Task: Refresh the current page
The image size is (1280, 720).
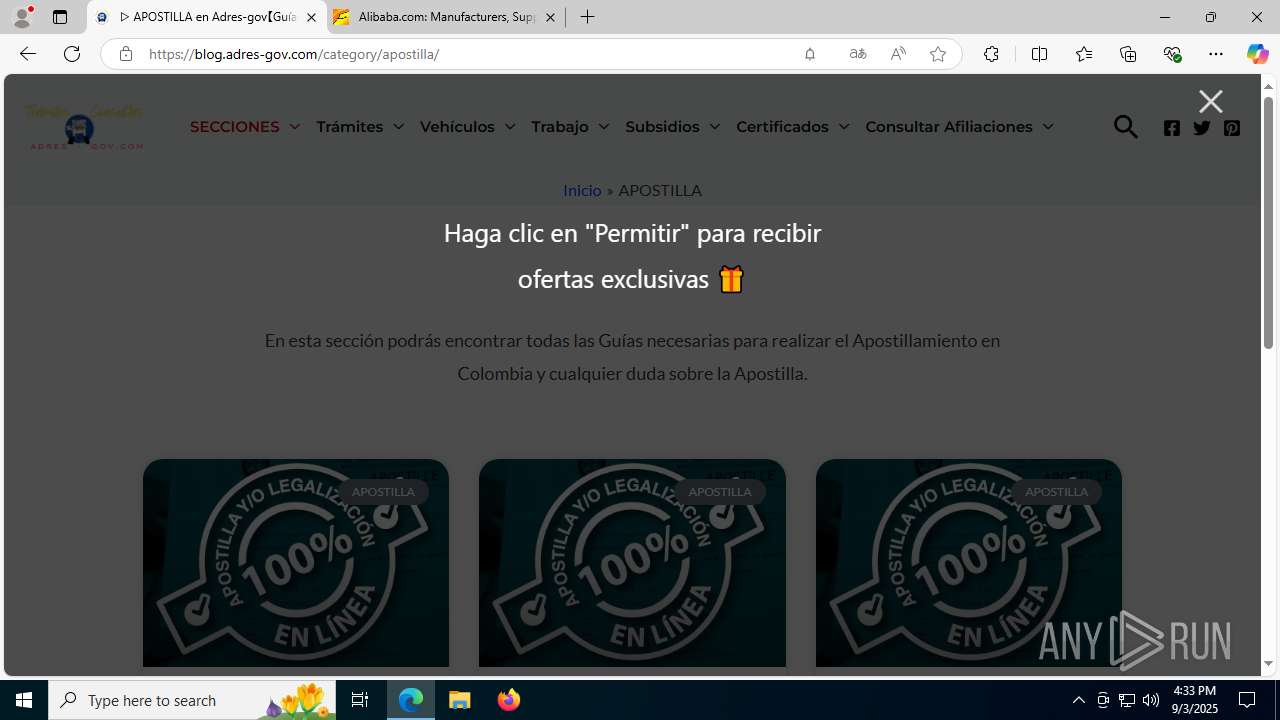Action: pos(72,54)
